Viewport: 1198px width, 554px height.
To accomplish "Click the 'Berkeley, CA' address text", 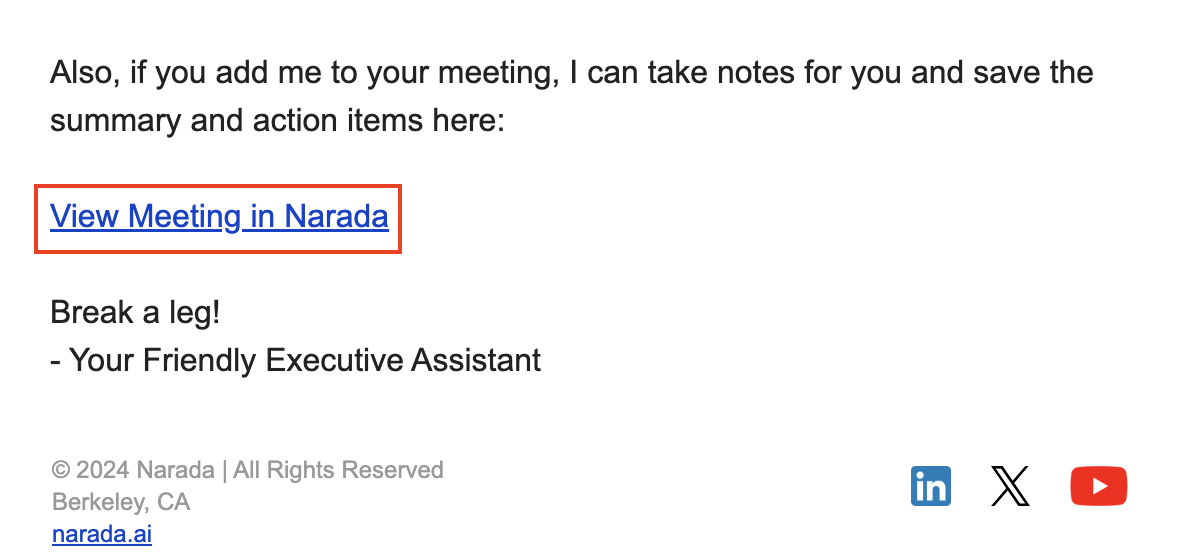I will click(121, 502).
